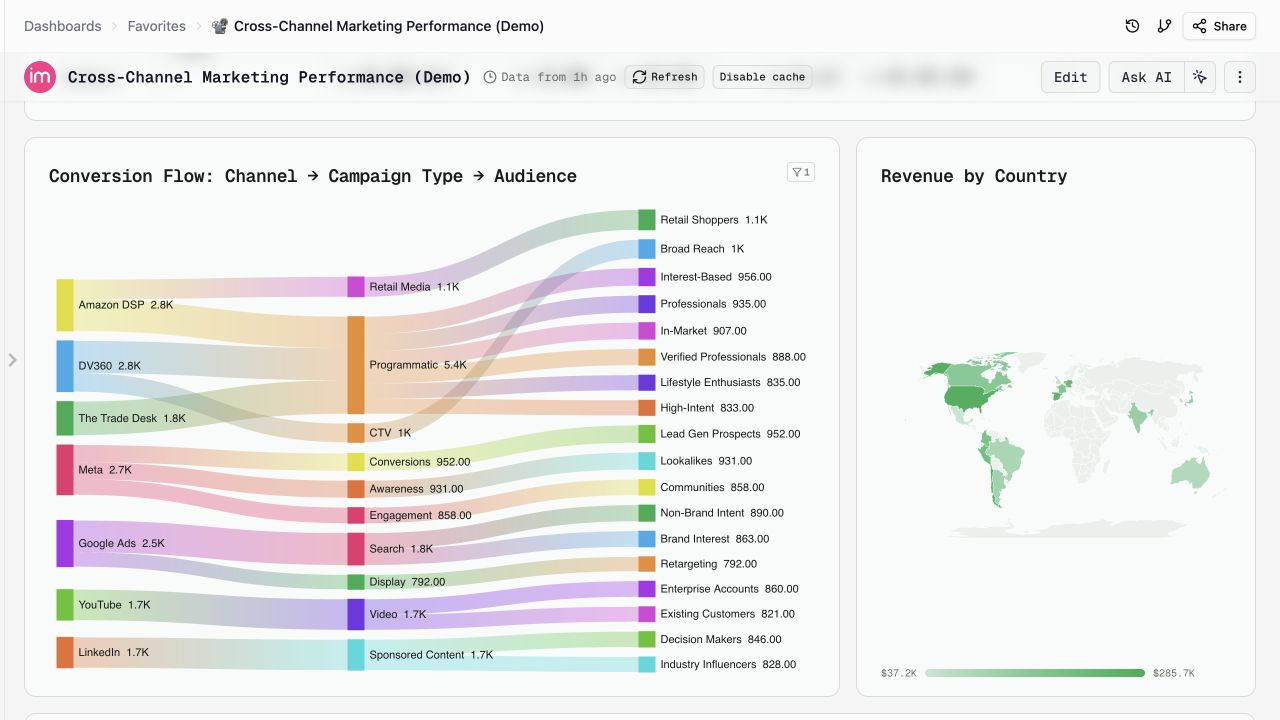
Task: Click the pink 'im' logo avatar
Action: 40,77
